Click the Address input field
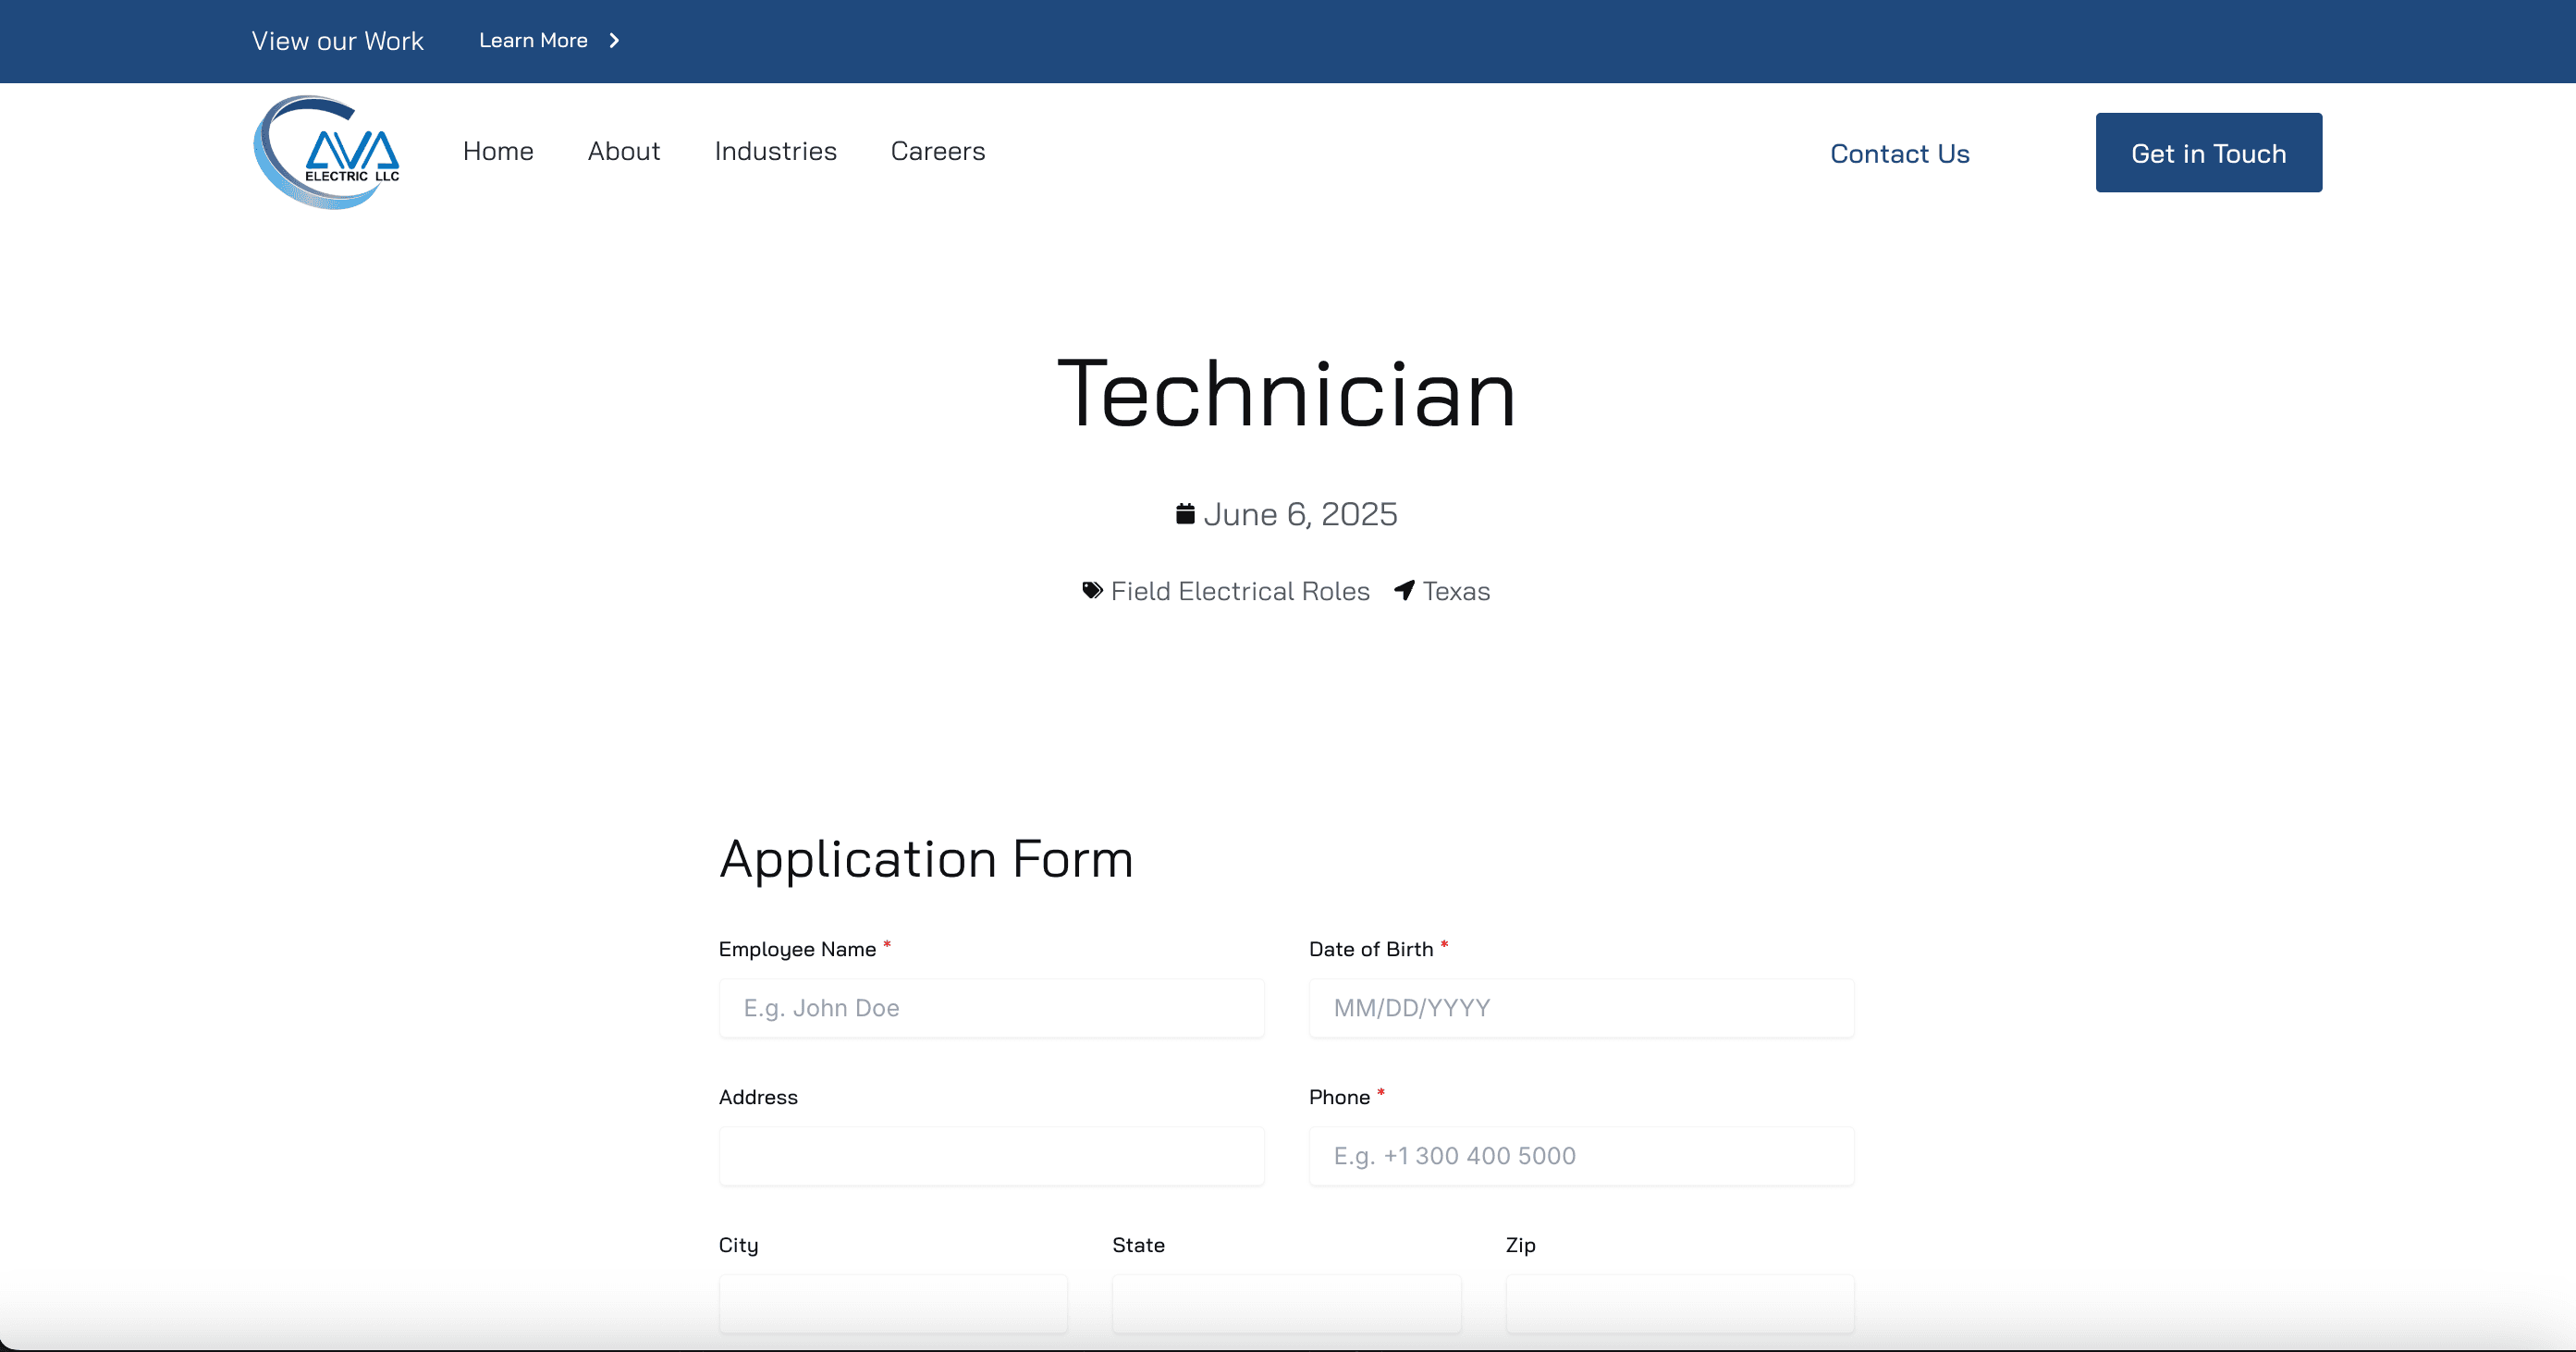The image size is (2576, 1352). 991,1156
